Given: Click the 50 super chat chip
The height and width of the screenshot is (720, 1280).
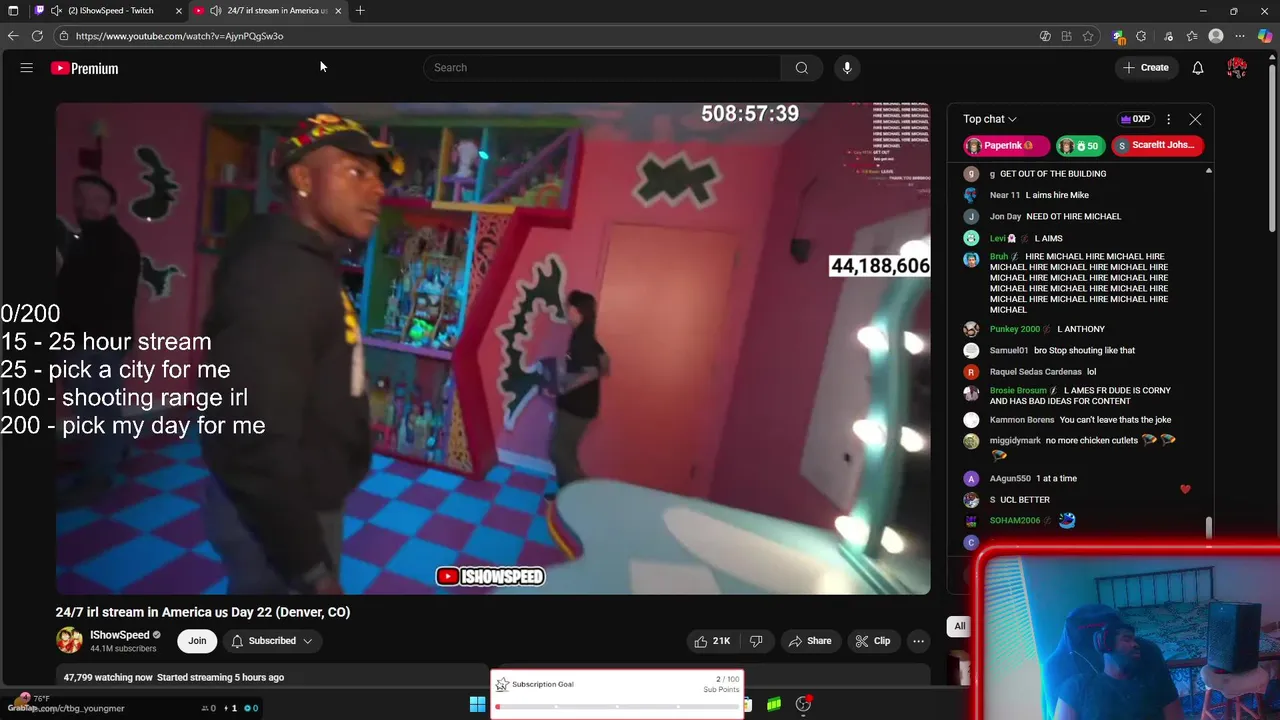Looking at the screenshot, I should point(1080,146).
